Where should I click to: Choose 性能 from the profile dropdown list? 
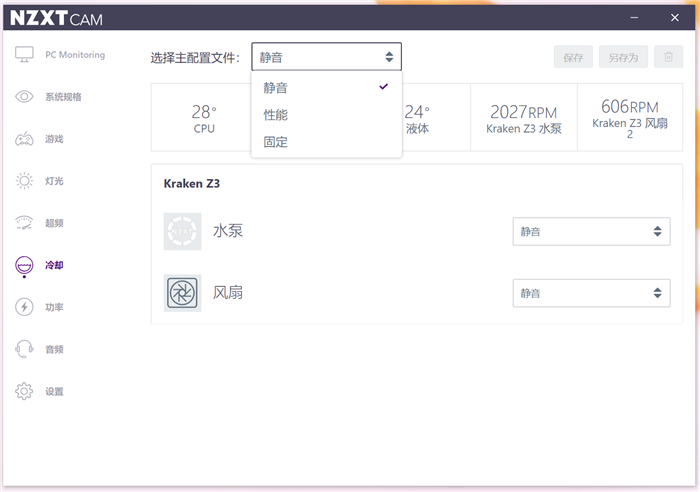(326, 115)
